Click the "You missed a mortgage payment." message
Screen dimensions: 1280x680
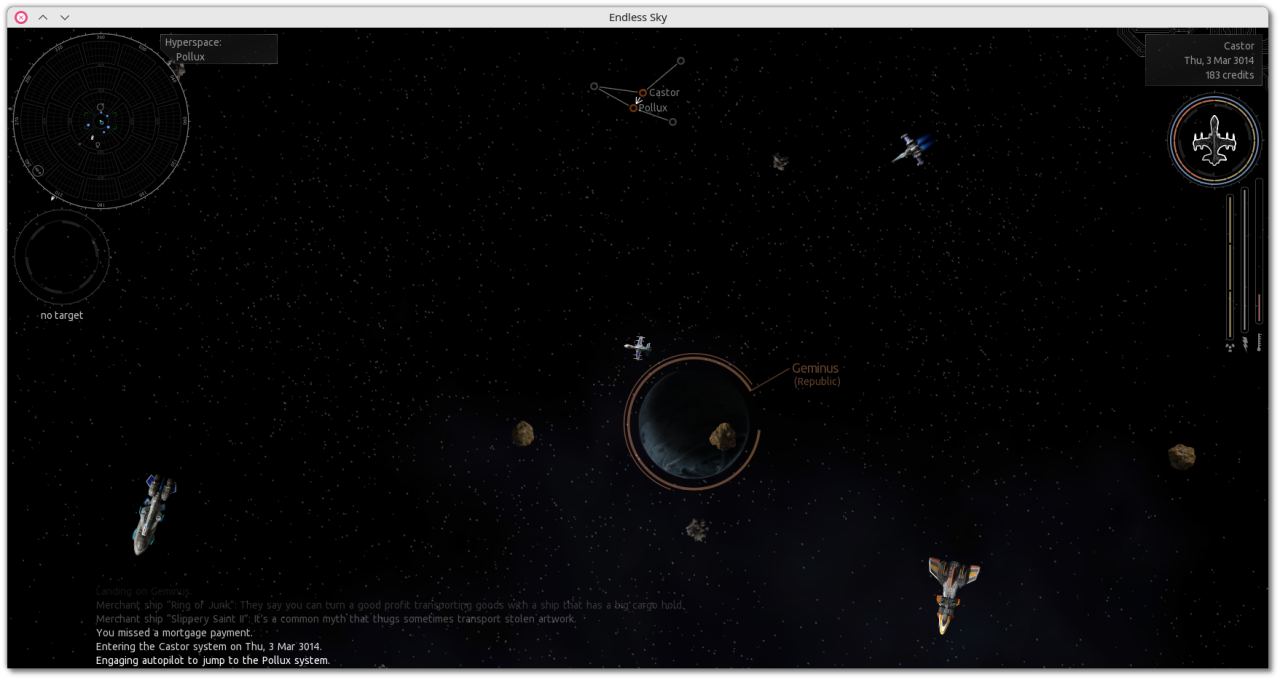pyautogui.click(x=174, y=633)
